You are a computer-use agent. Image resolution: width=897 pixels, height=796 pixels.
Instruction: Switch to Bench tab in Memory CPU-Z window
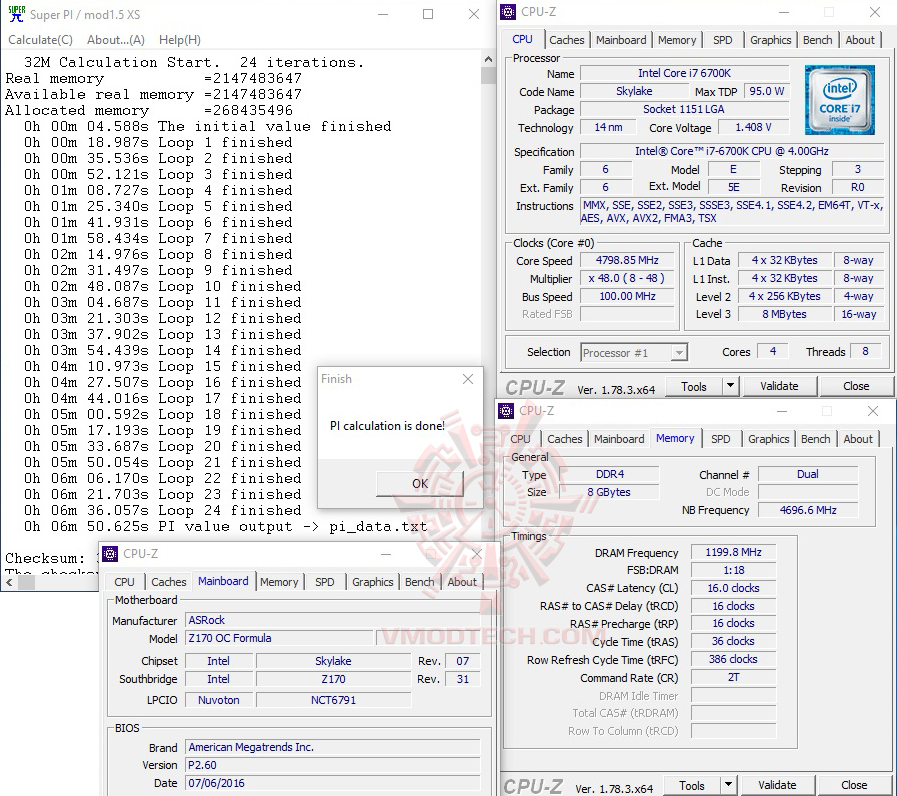pos(815,439)
